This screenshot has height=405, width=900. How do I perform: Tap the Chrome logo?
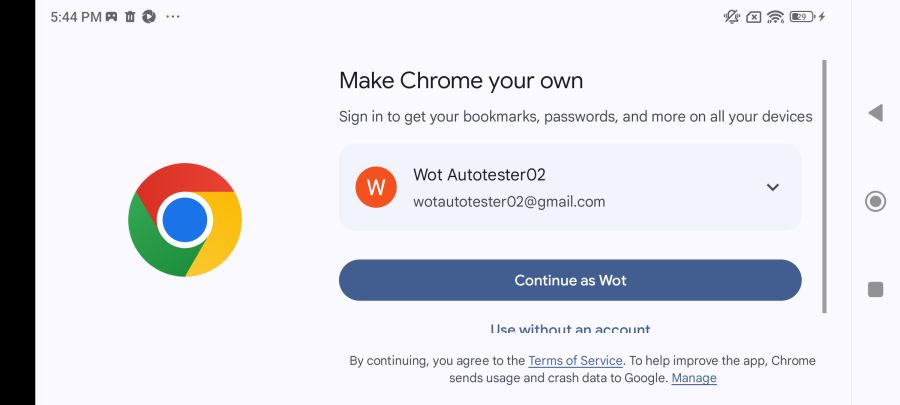[x=185, y=220]
